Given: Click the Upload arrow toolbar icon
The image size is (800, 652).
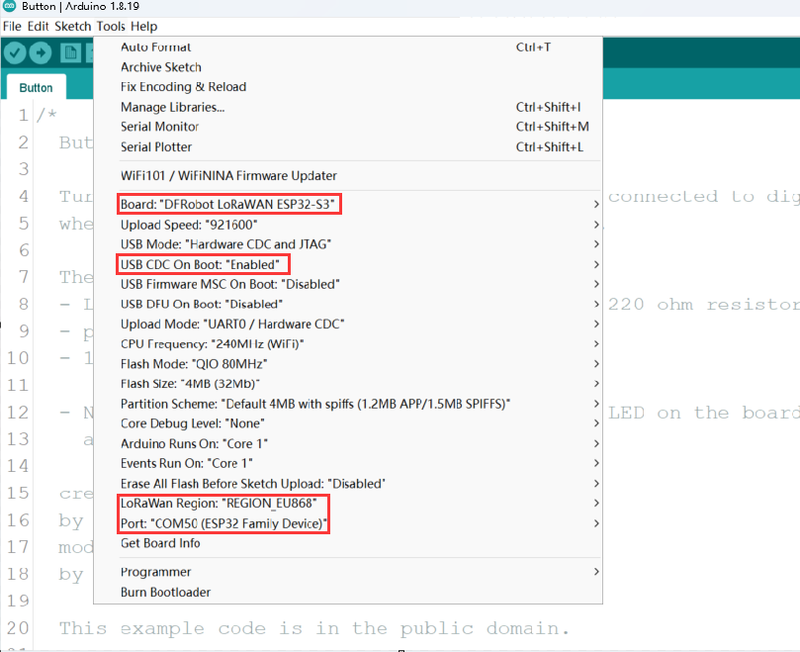Looking at the screenshot, I should [x=42, y=54].
